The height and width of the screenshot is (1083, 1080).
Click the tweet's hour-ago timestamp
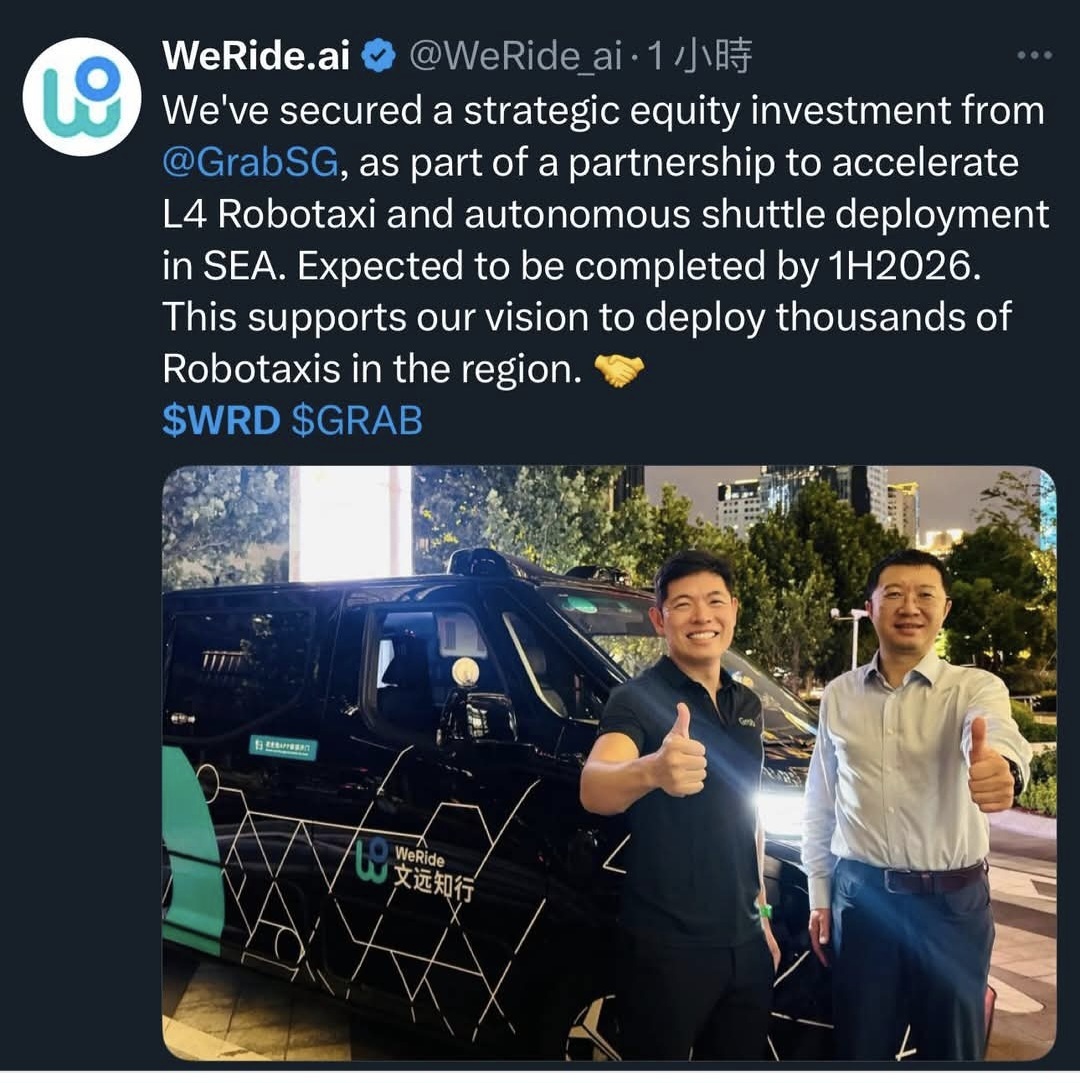point(699,55)
